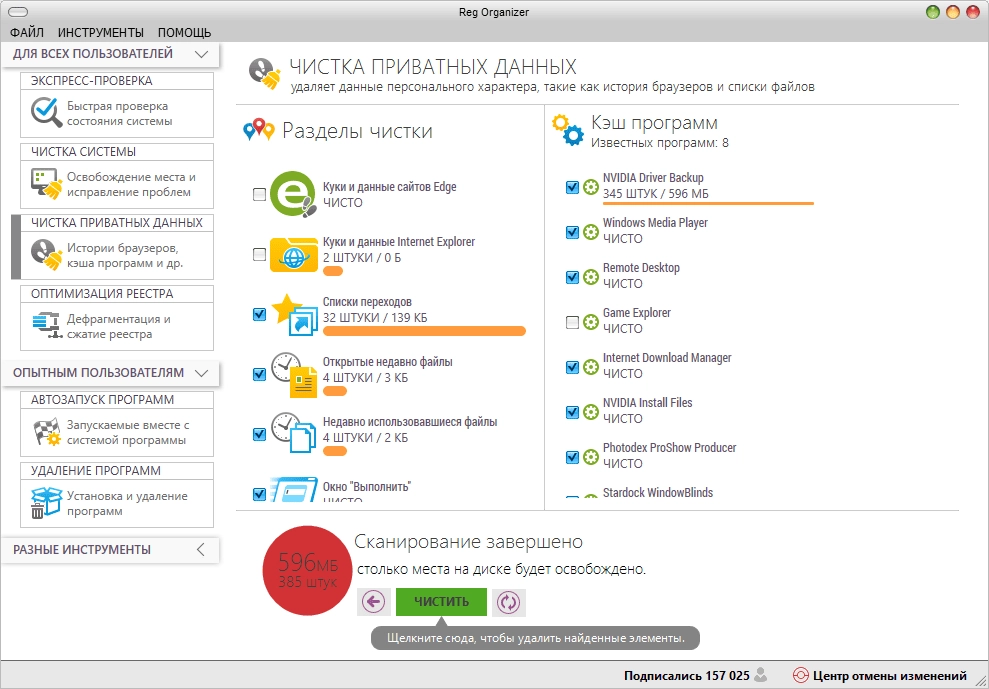Click the gear icon beside Game Explorer
Viewport: 989px width, 689px height.
tap(590, 322)
